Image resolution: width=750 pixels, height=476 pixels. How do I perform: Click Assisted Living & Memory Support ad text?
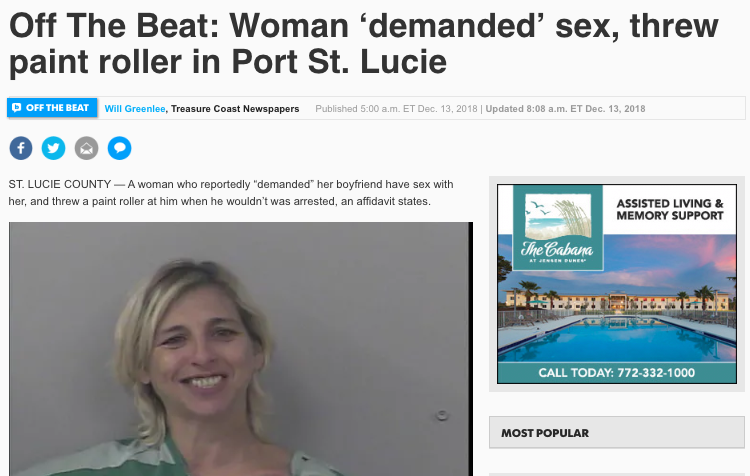(x=670, y=210)
